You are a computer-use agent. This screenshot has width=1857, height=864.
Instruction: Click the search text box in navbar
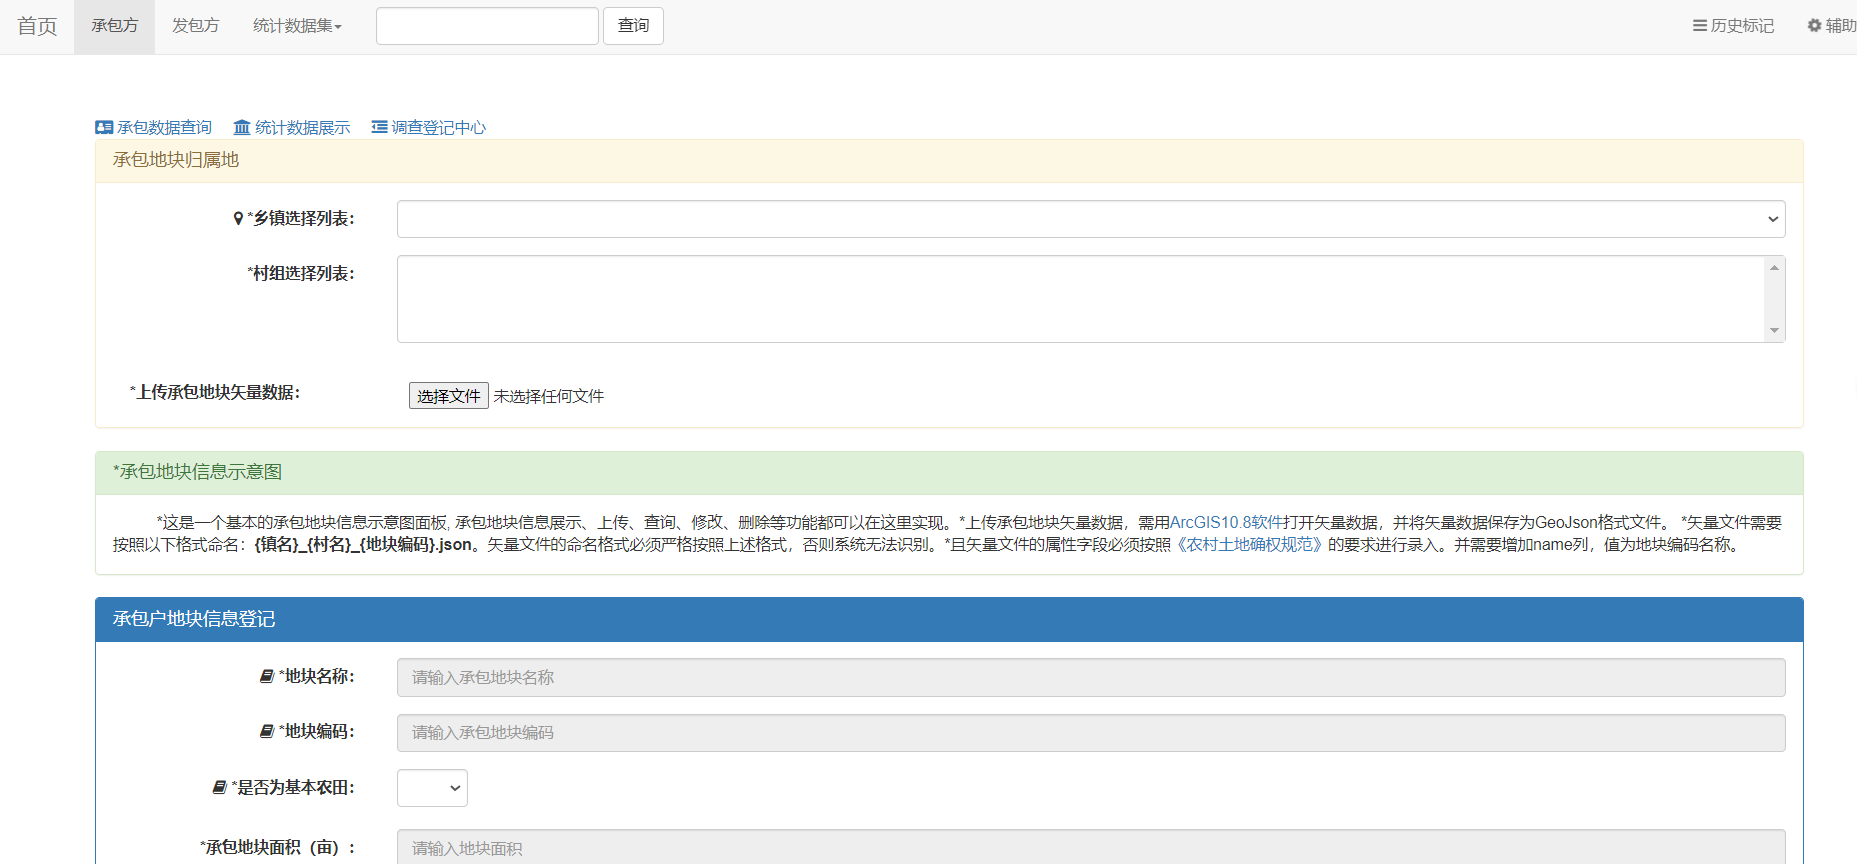pyautogui.click(x=487, y=26)
